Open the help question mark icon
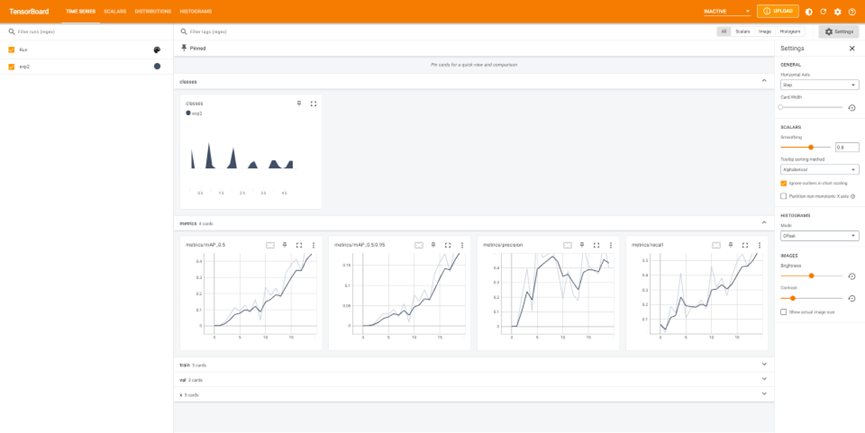Image resolution: width=865 pixels, height=433 pixels. coord(852,12)
